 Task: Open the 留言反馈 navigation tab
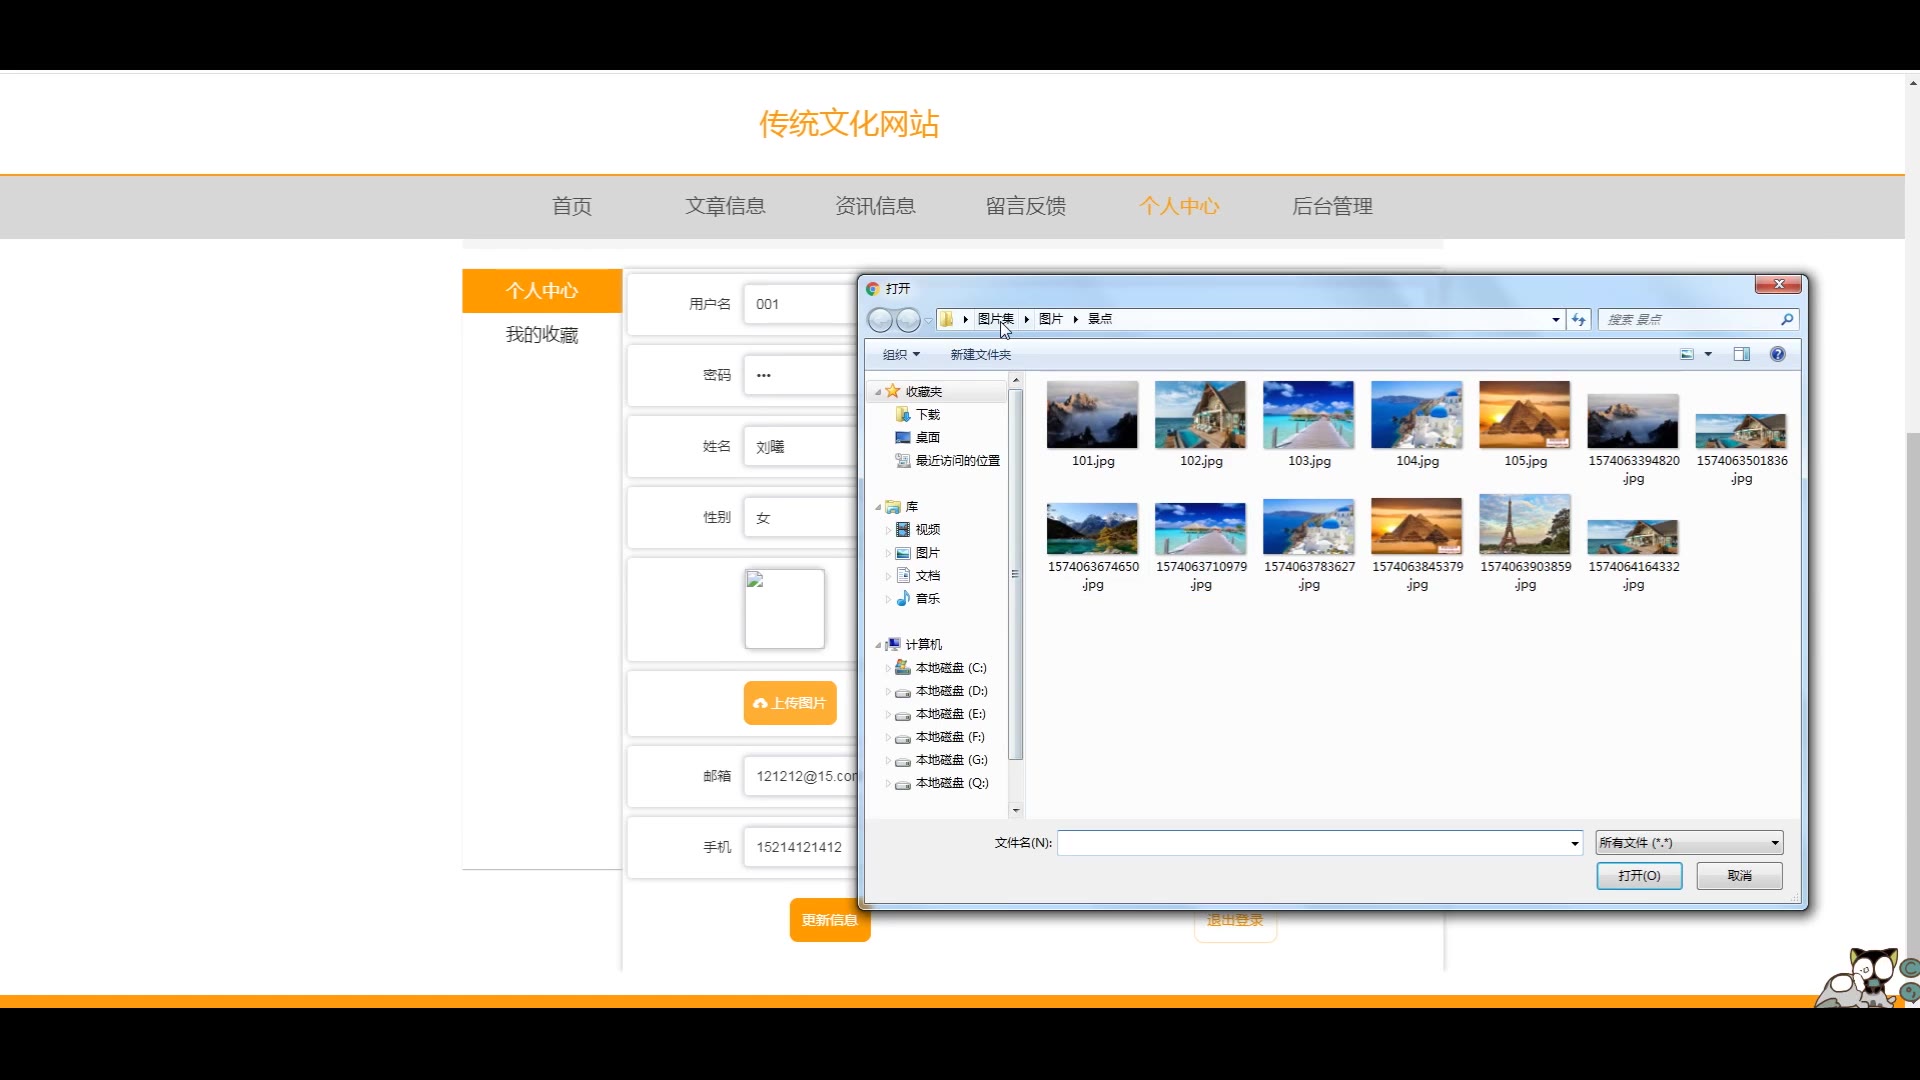pos(1025,206)
